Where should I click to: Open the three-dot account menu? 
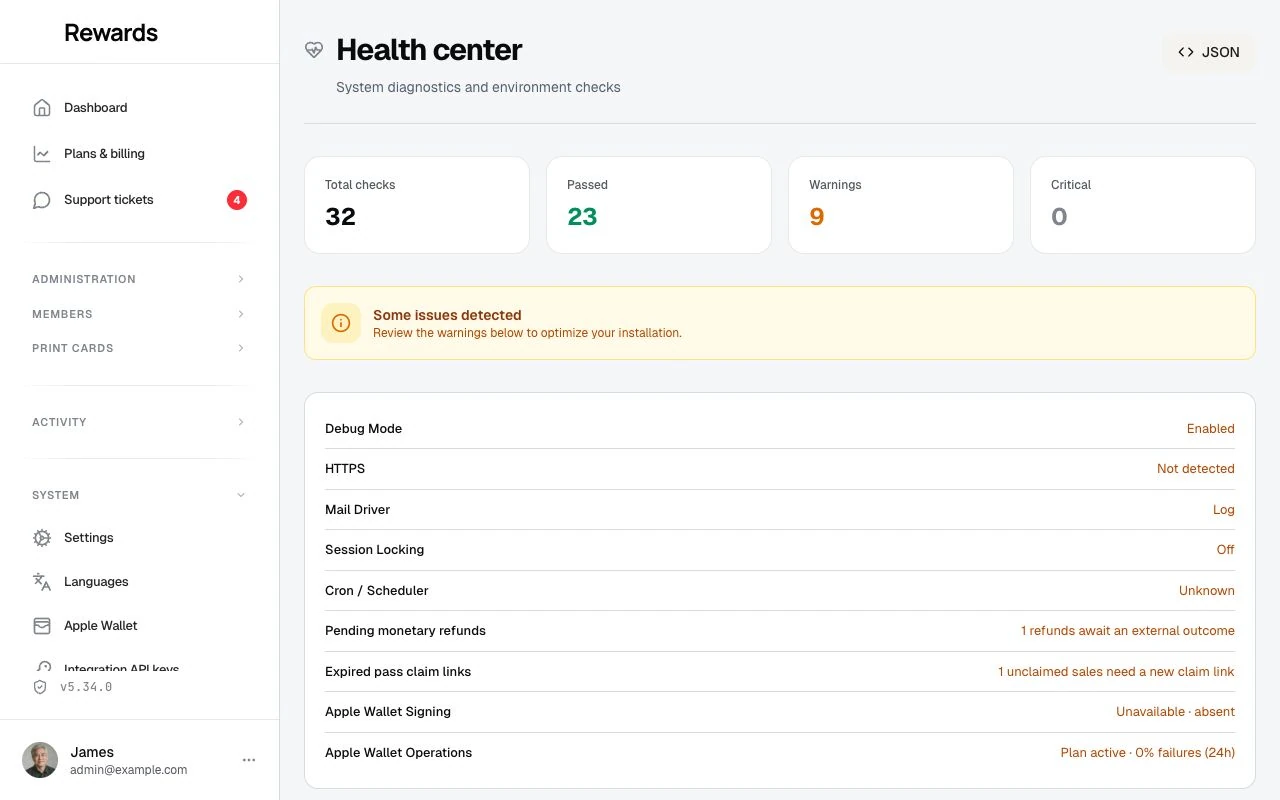coord(249,760)
